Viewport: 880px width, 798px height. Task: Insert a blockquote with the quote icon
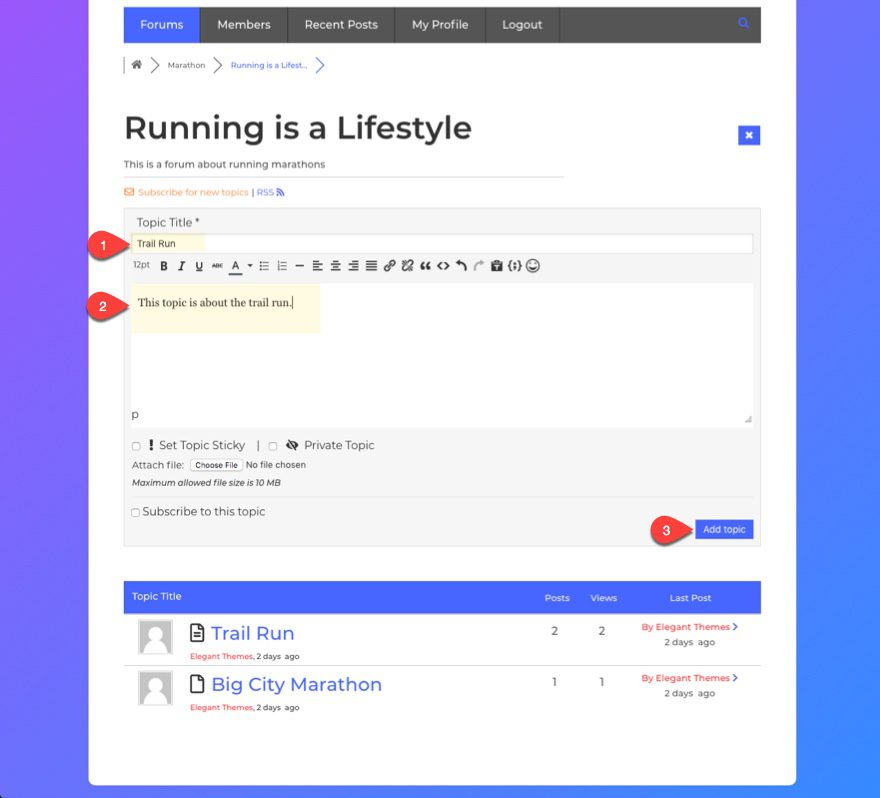[425, 266]
